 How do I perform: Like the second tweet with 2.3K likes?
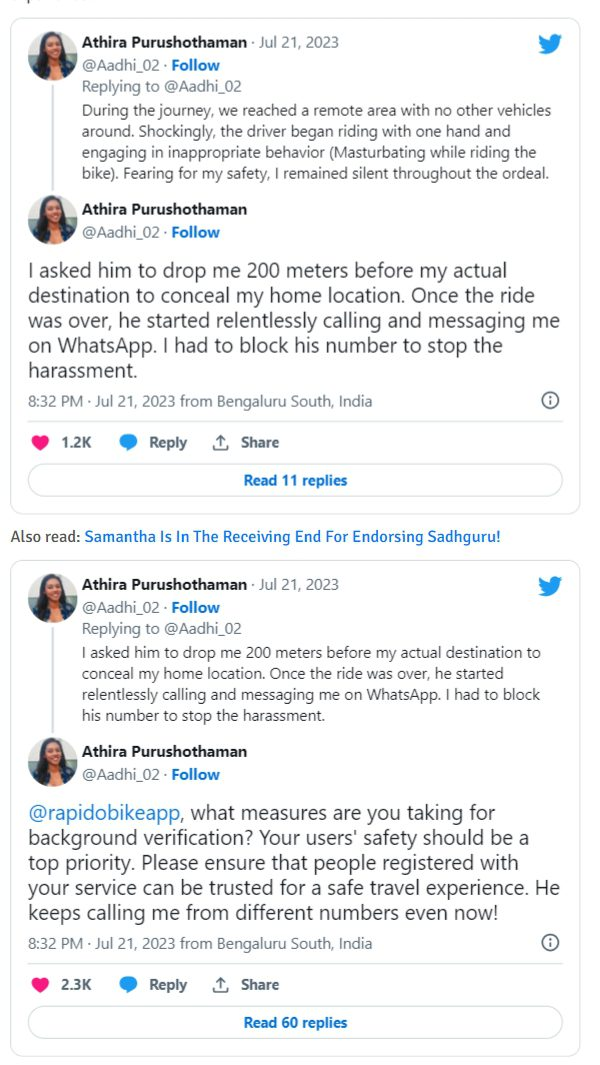[x=40, y=985]
